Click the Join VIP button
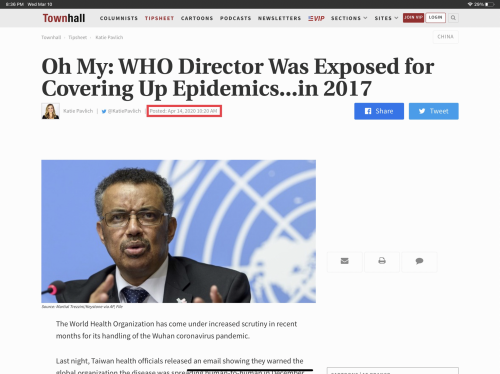 tap(413, 18)
